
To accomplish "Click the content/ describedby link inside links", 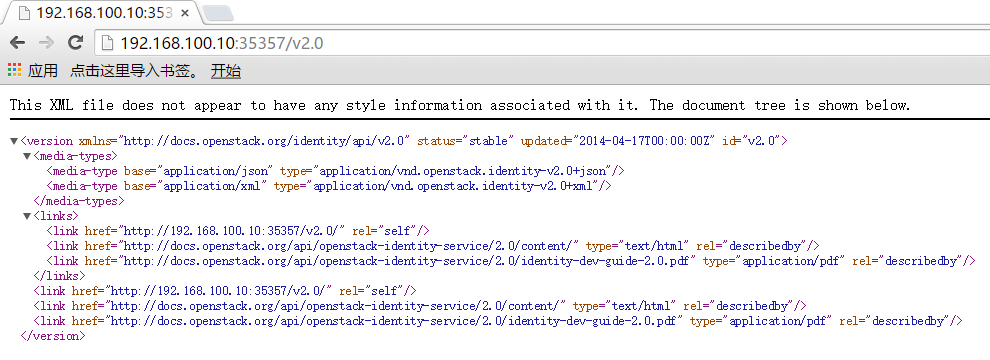I will click(433, 246).
